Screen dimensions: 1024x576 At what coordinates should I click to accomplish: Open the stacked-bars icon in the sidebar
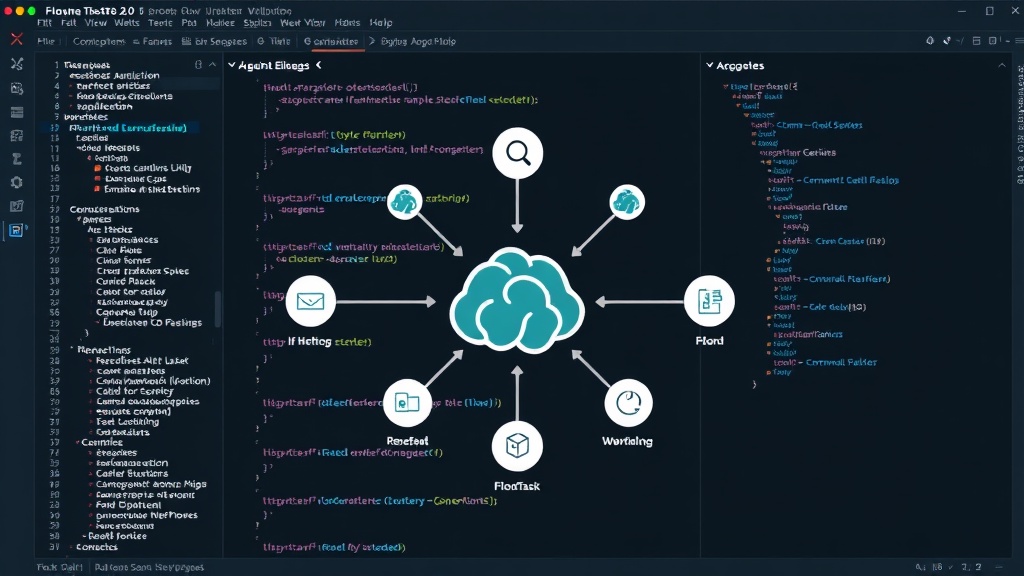(17, 112)
